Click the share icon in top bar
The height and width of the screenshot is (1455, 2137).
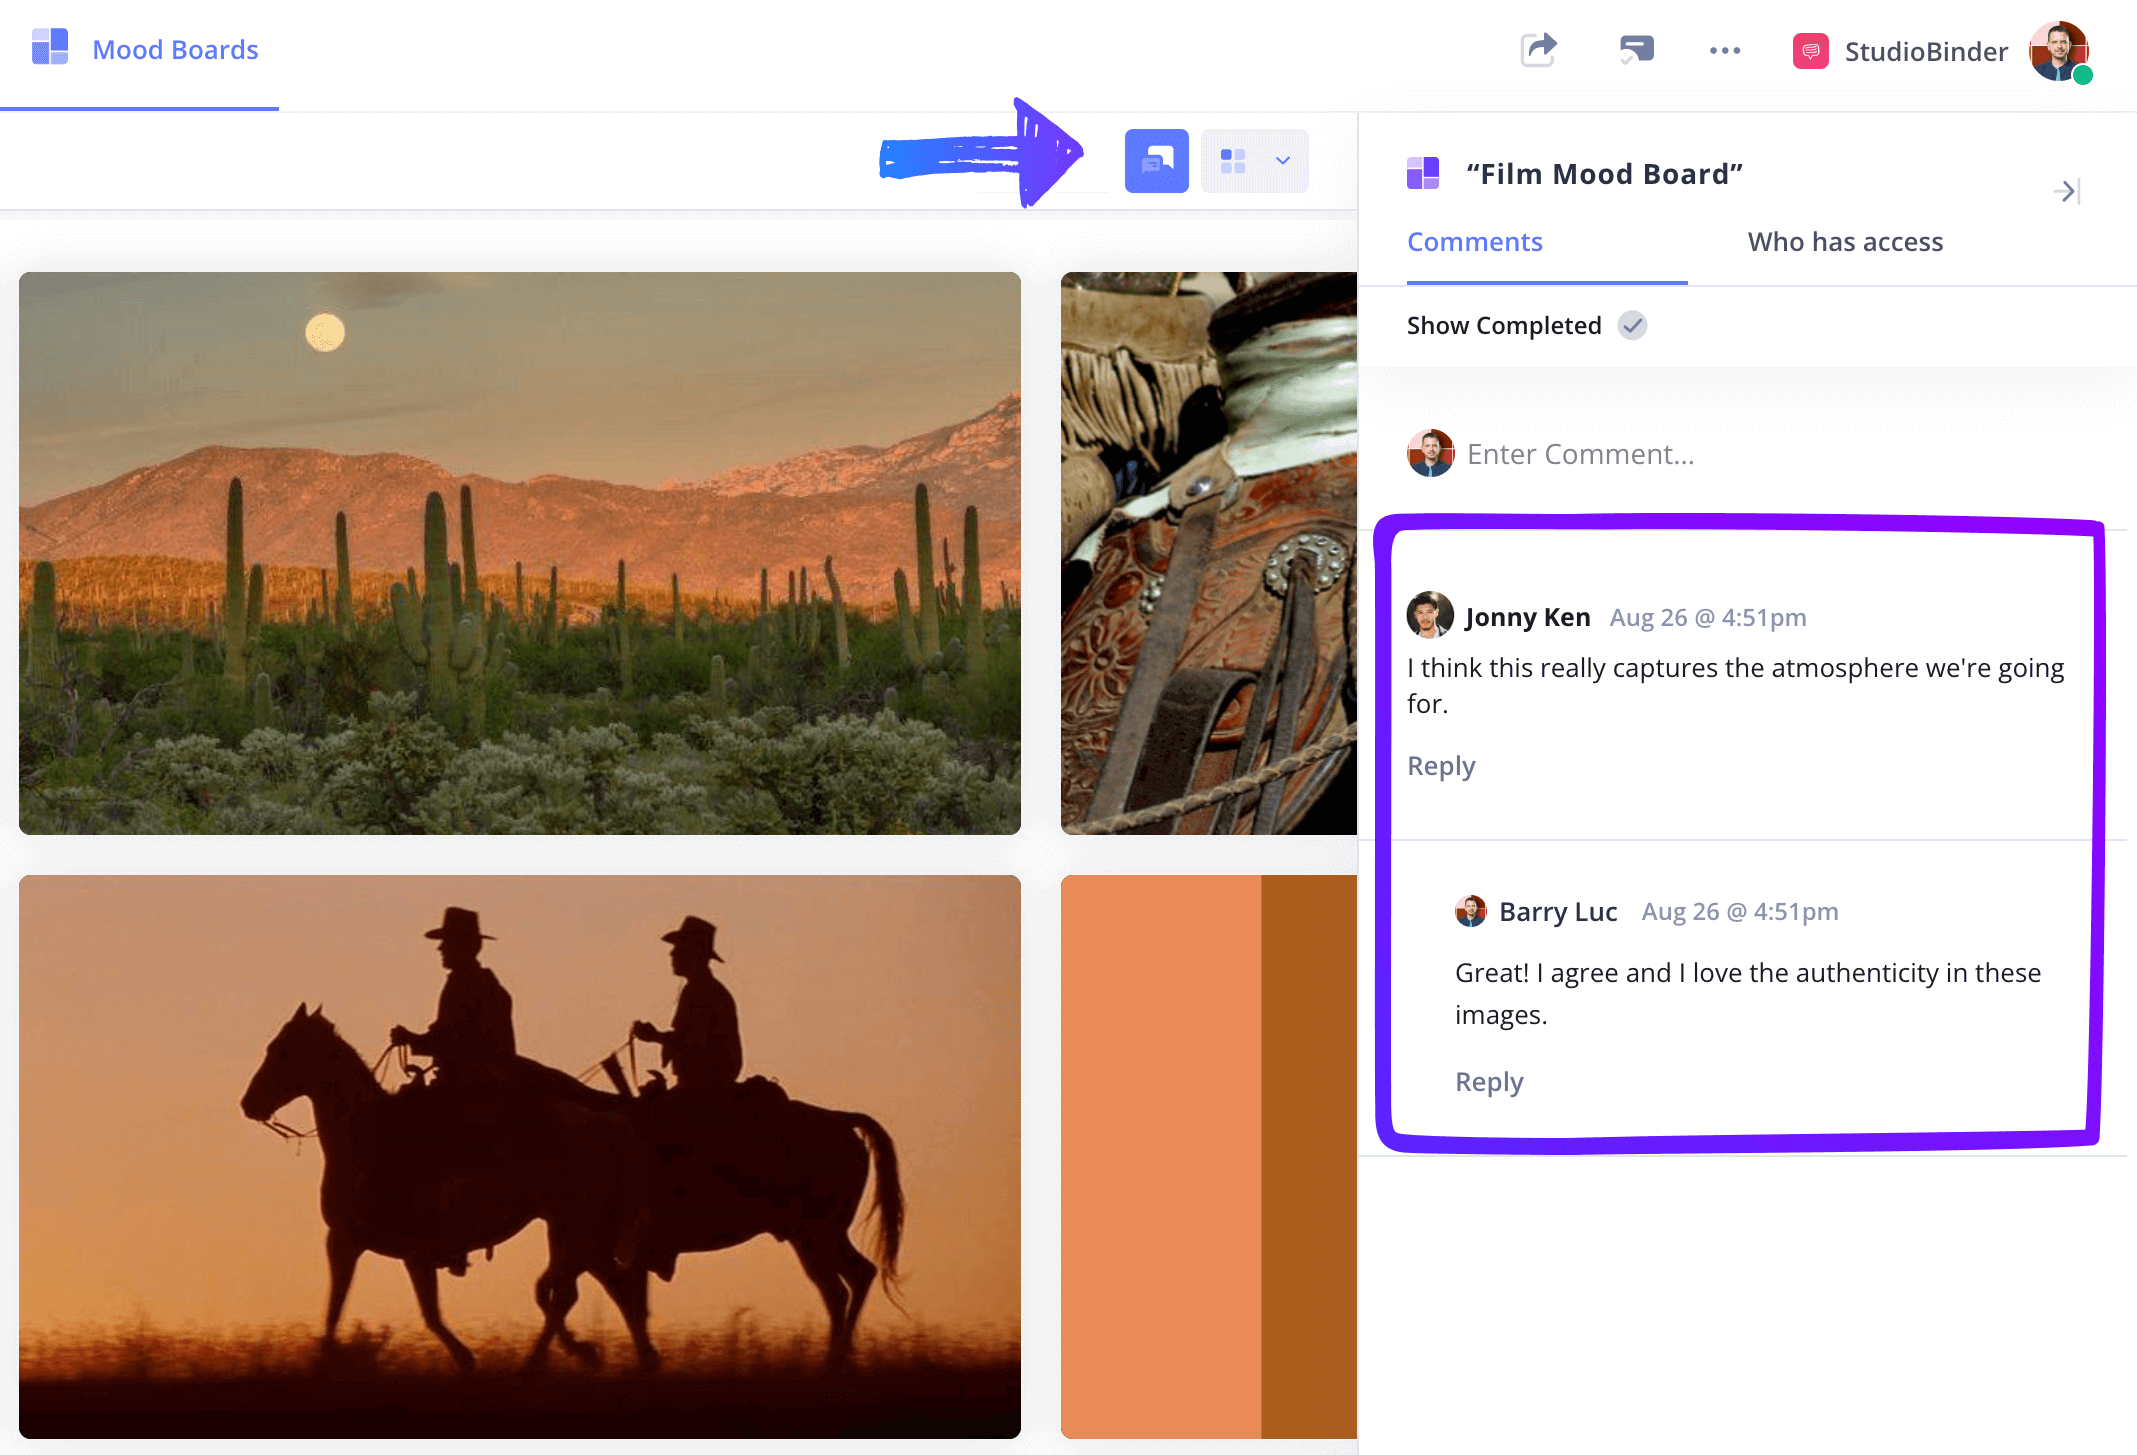coord(1539,49)
